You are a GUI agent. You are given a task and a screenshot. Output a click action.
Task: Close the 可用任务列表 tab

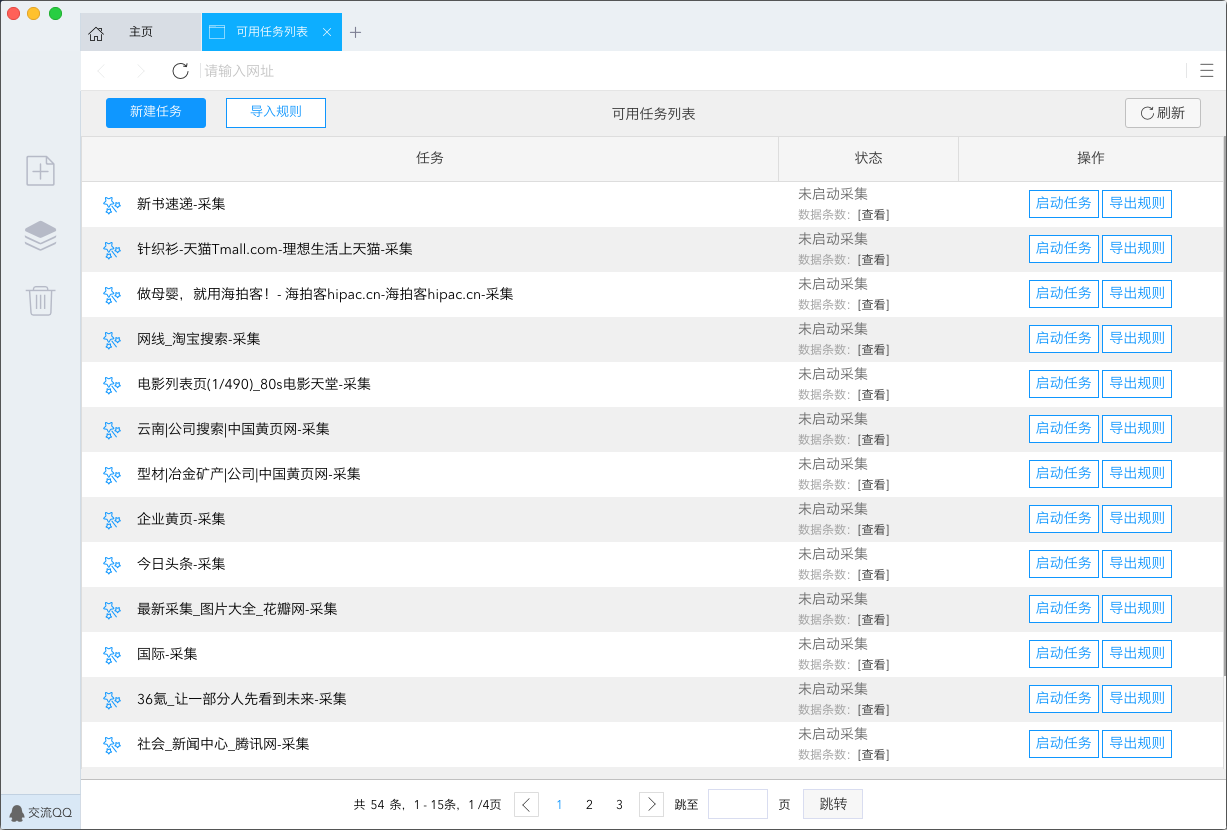coord(326,32)
